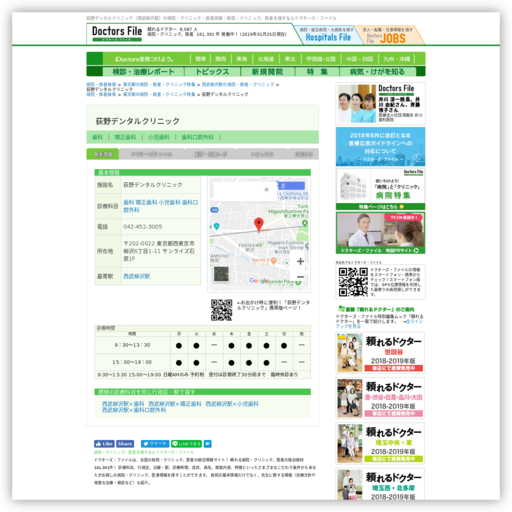Click the Doctors File logo in header
This screenshot has height=512, width=512.
tap(117, 34)
